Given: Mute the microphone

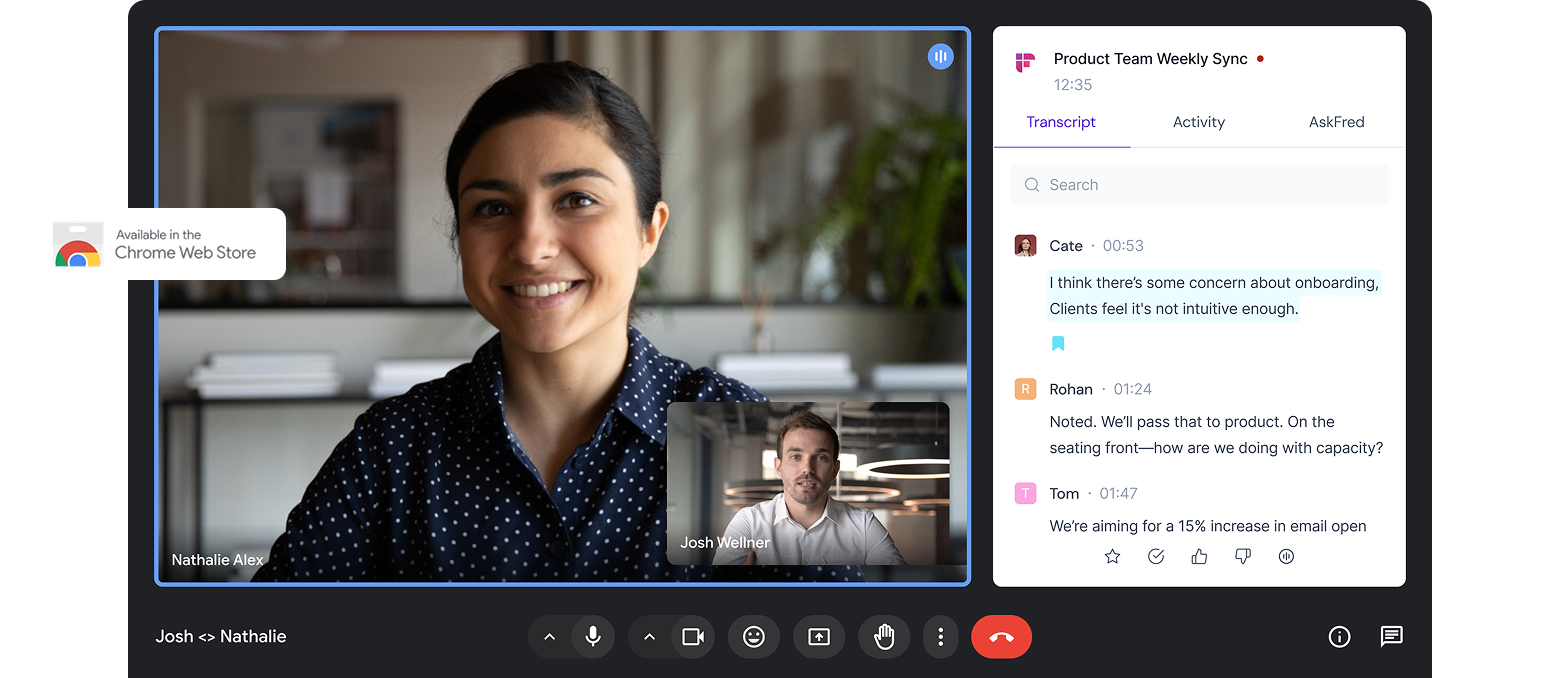Looking at the screenshot, I should coord(593,637).
